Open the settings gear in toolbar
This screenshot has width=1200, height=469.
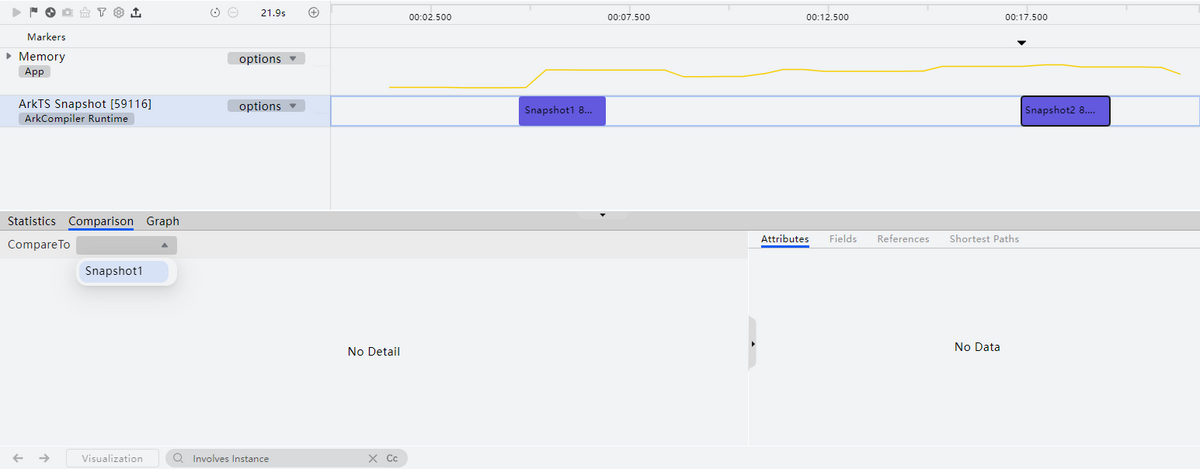118,13
